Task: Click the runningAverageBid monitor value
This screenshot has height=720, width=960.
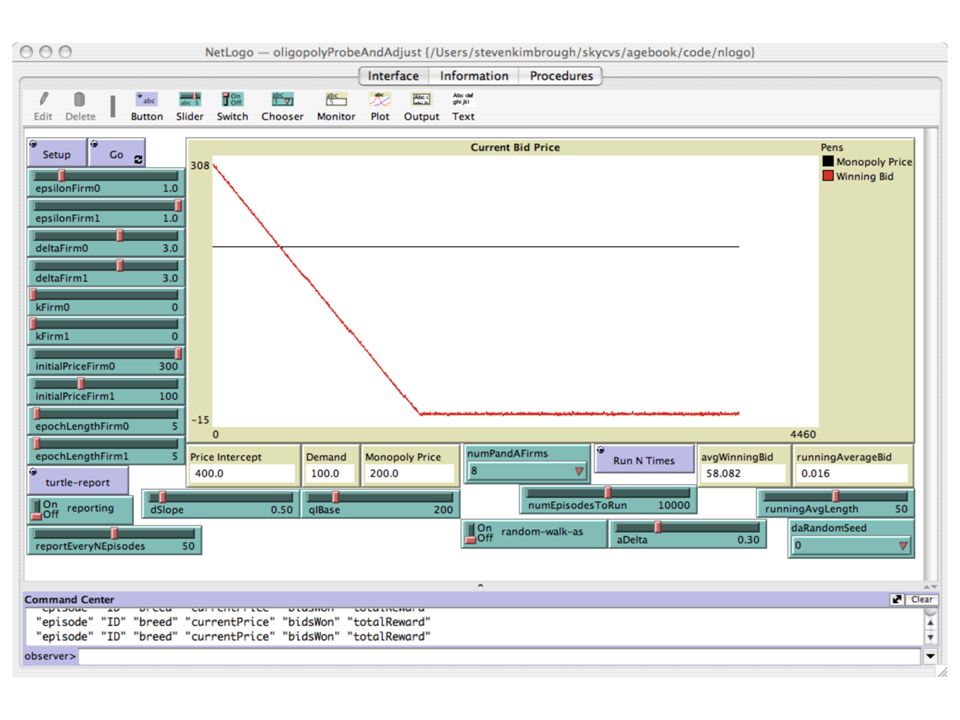Action: (x=852, y=473)
